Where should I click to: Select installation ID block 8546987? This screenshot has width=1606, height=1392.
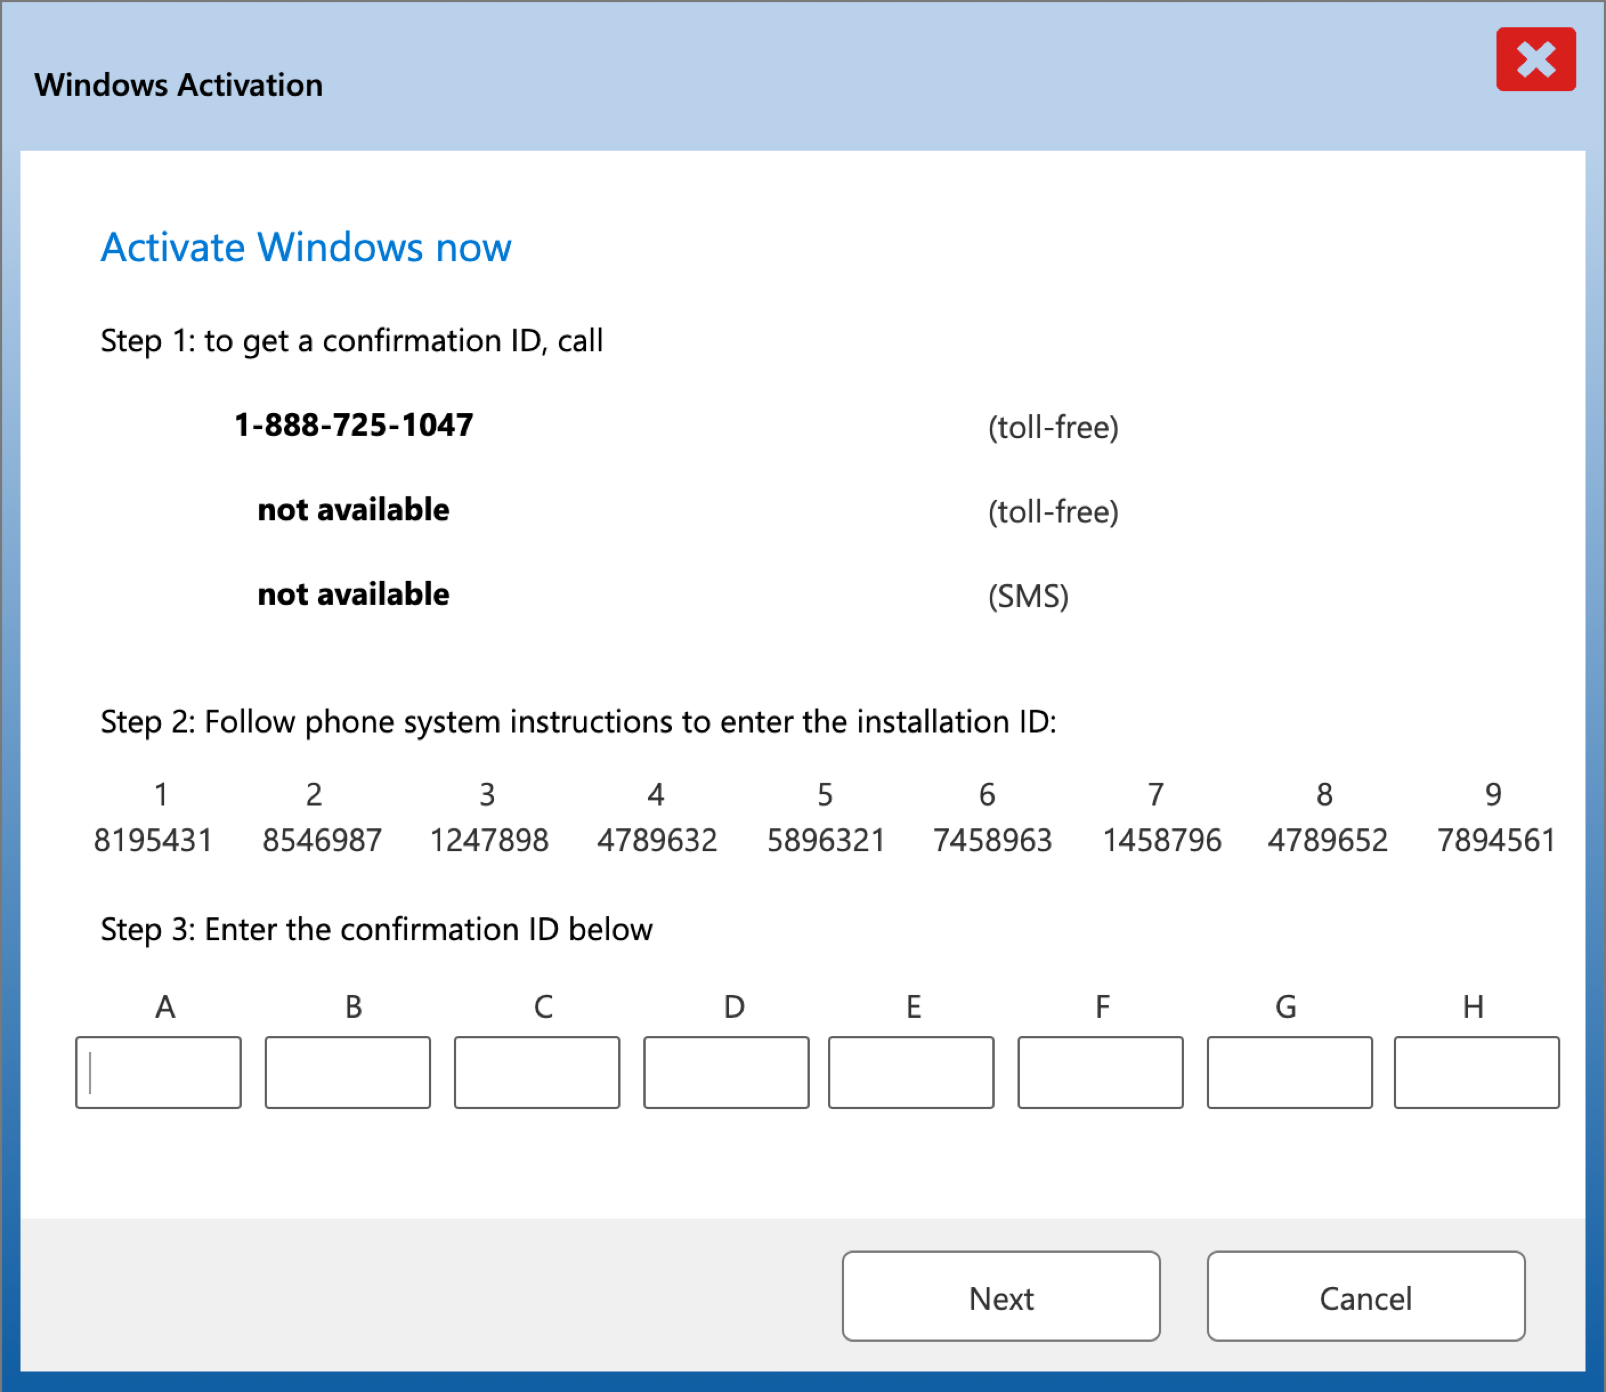point(322,840)
